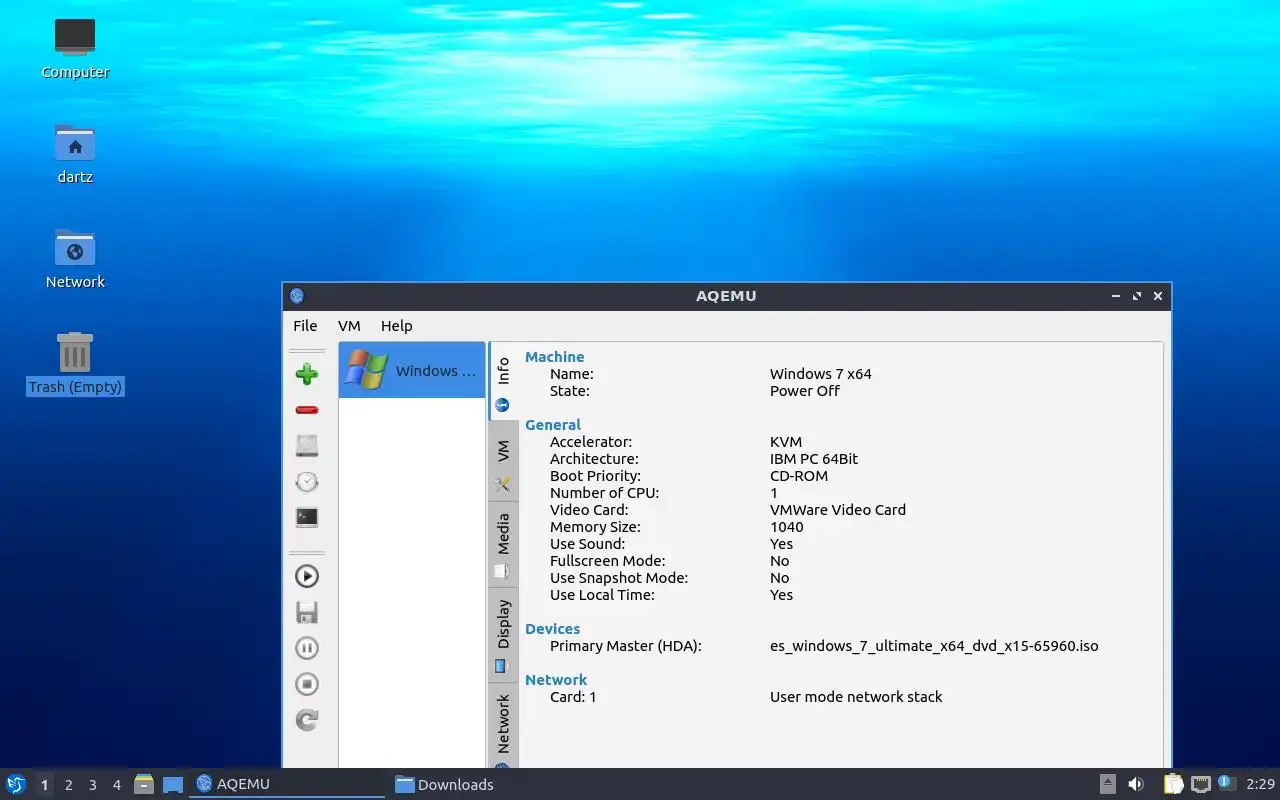This screenshot has width=1280, height=800.
Task: Click the 'Use Local Time:' label
Action: click(x=602, y=595)
